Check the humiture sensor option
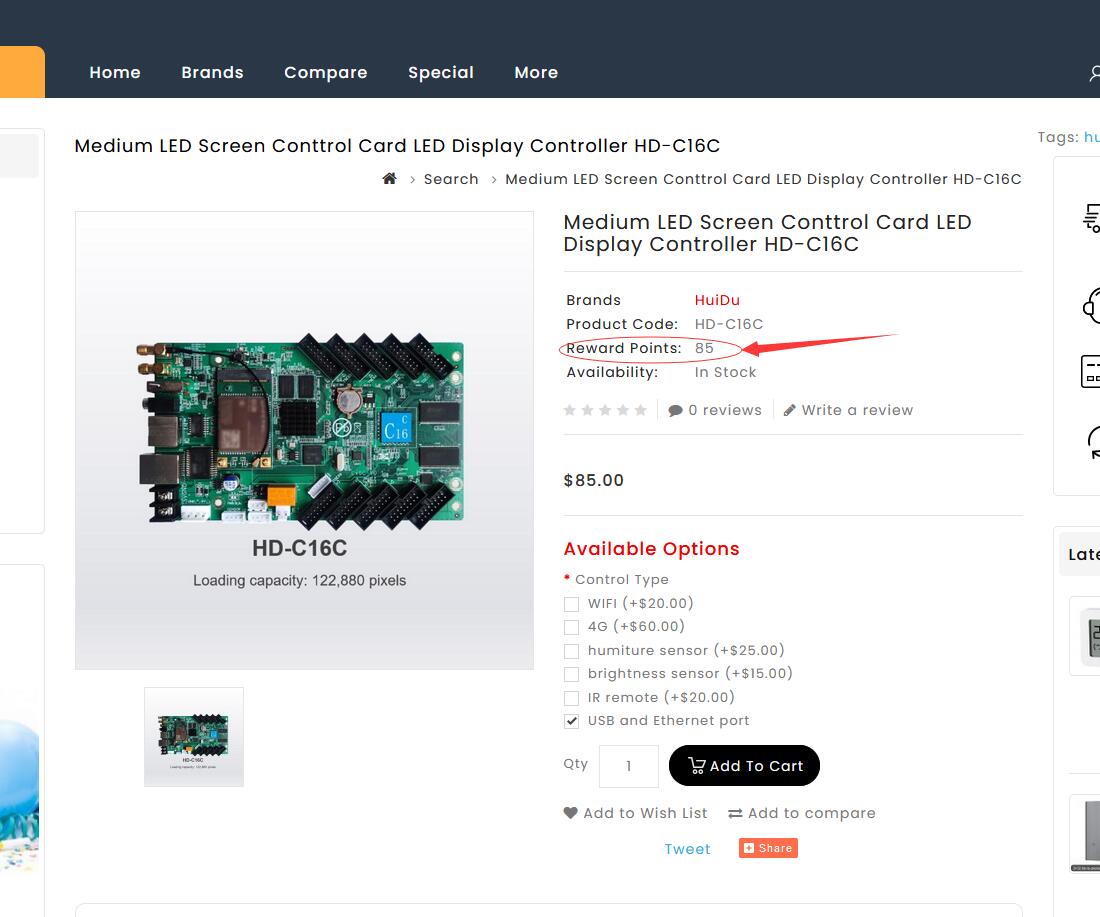Viewport: 1100px width, 917px height. [x=572, y=651]
